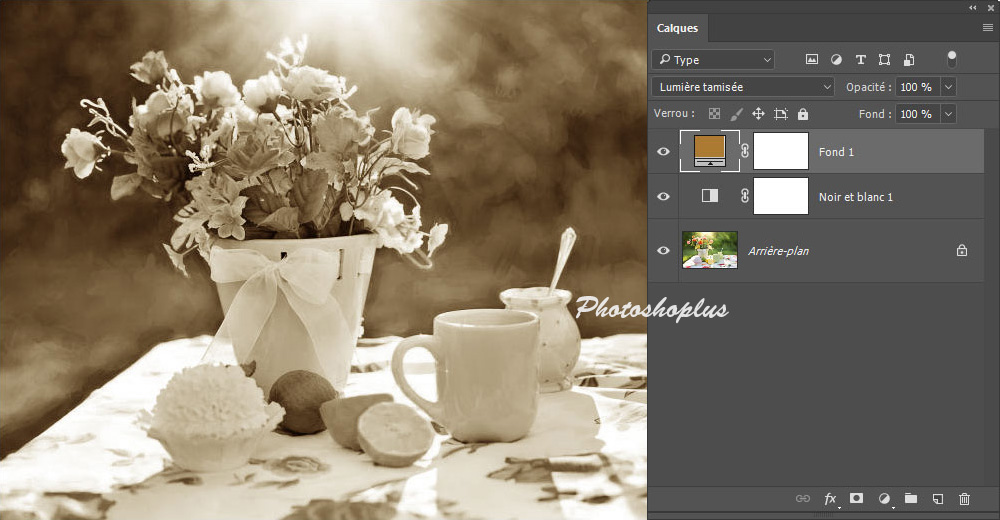Click the text layer filter icon
1000x520 pixels.
coord(860,60)
